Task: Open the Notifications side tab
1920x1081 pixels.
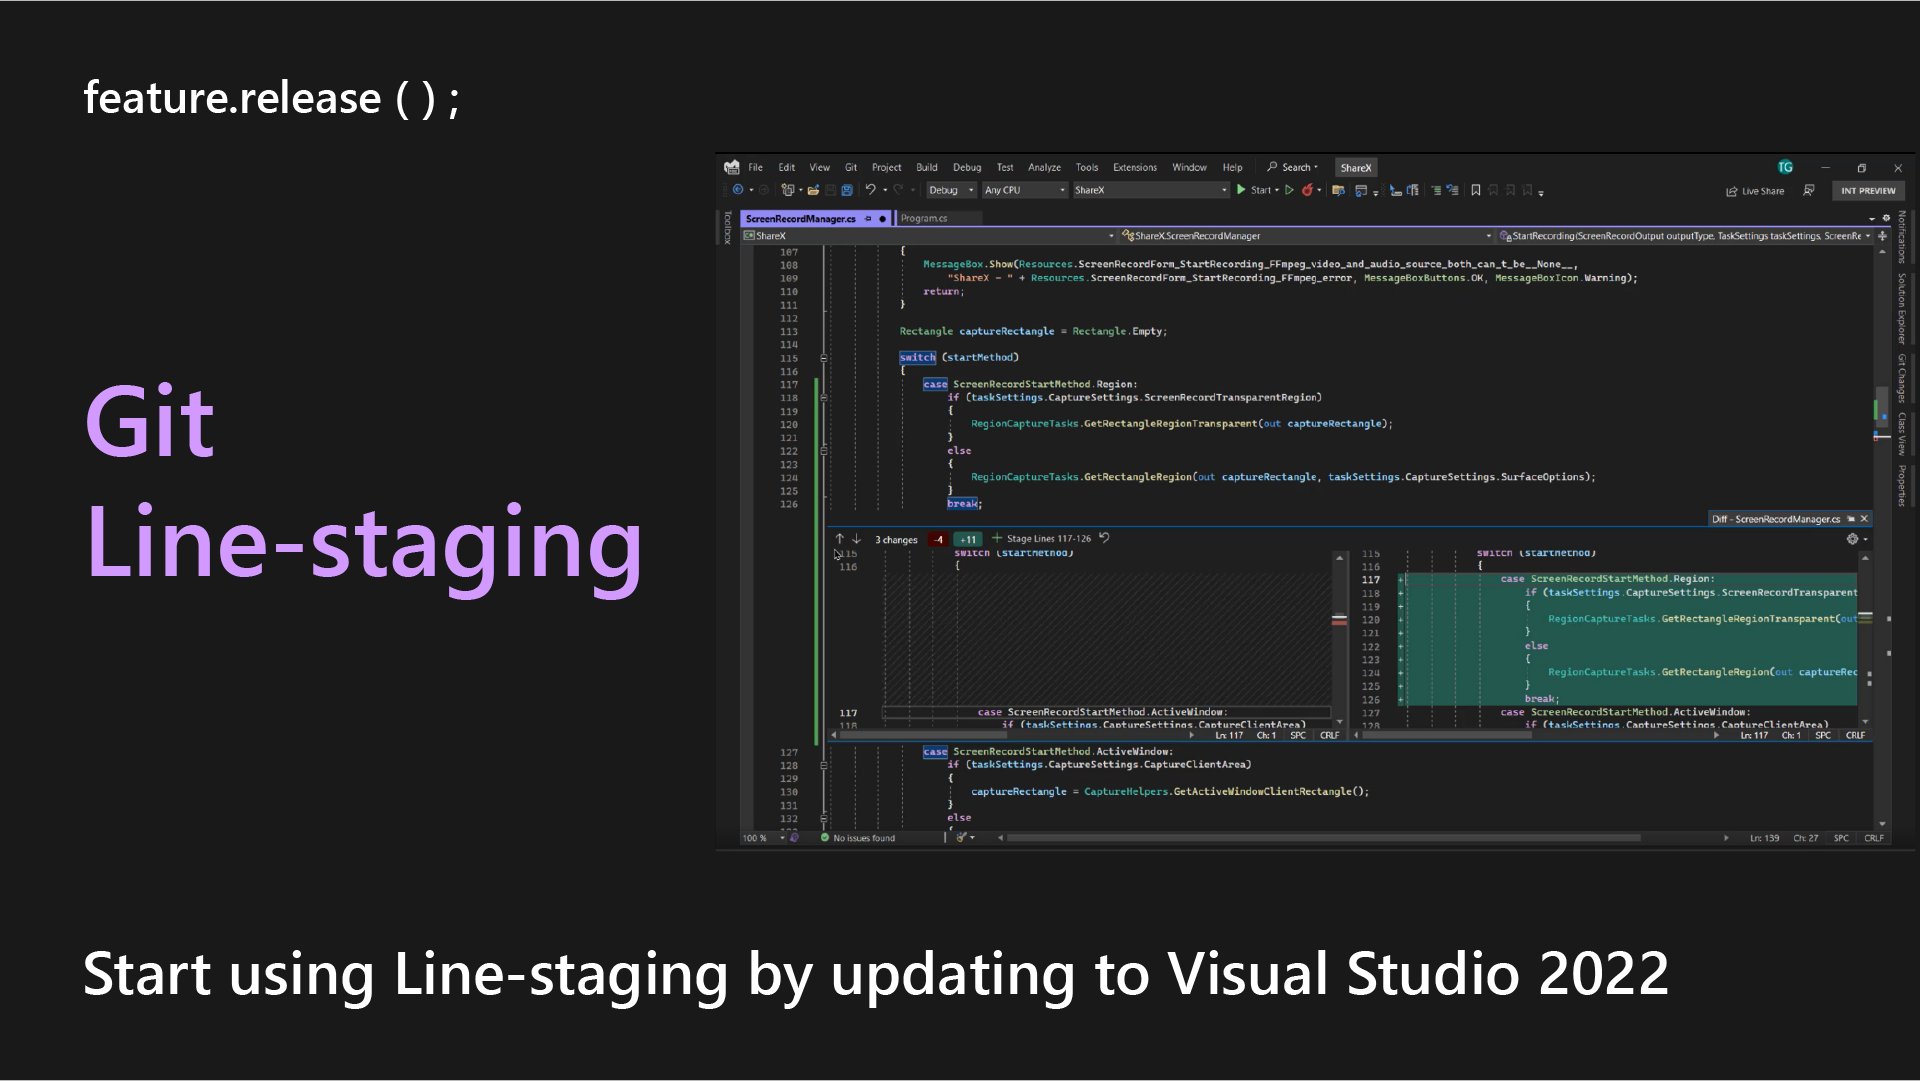Action: (x=1901, y=237)
